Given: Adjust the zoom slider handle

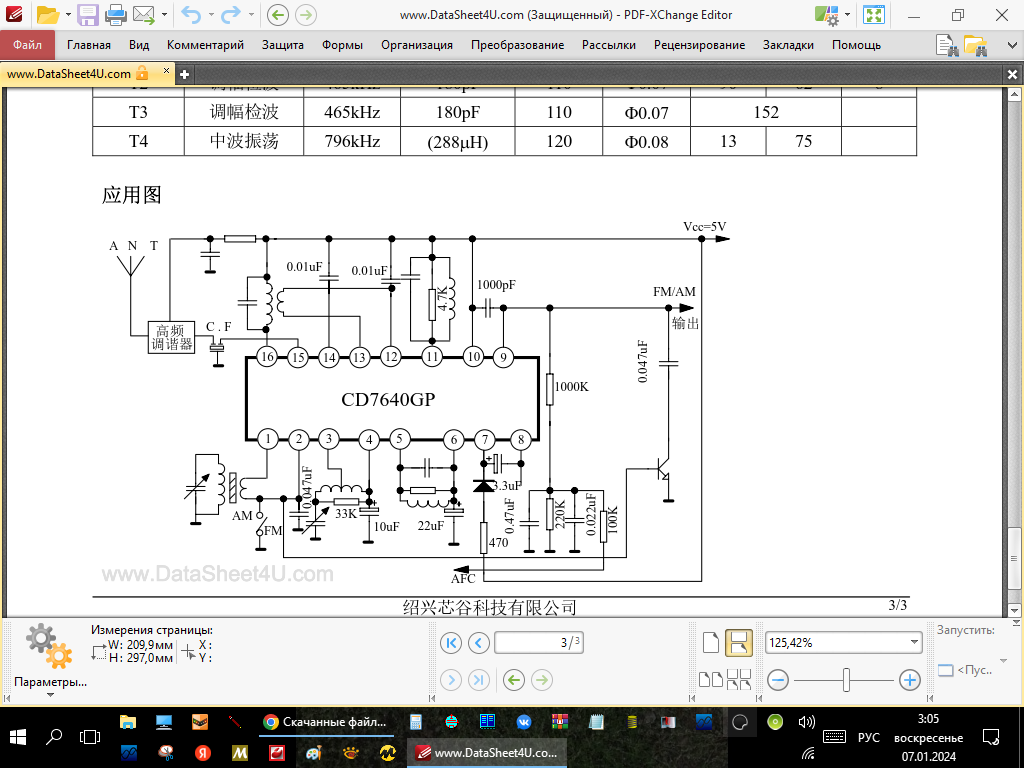Looking at the screenshot, I should point(846,680).
